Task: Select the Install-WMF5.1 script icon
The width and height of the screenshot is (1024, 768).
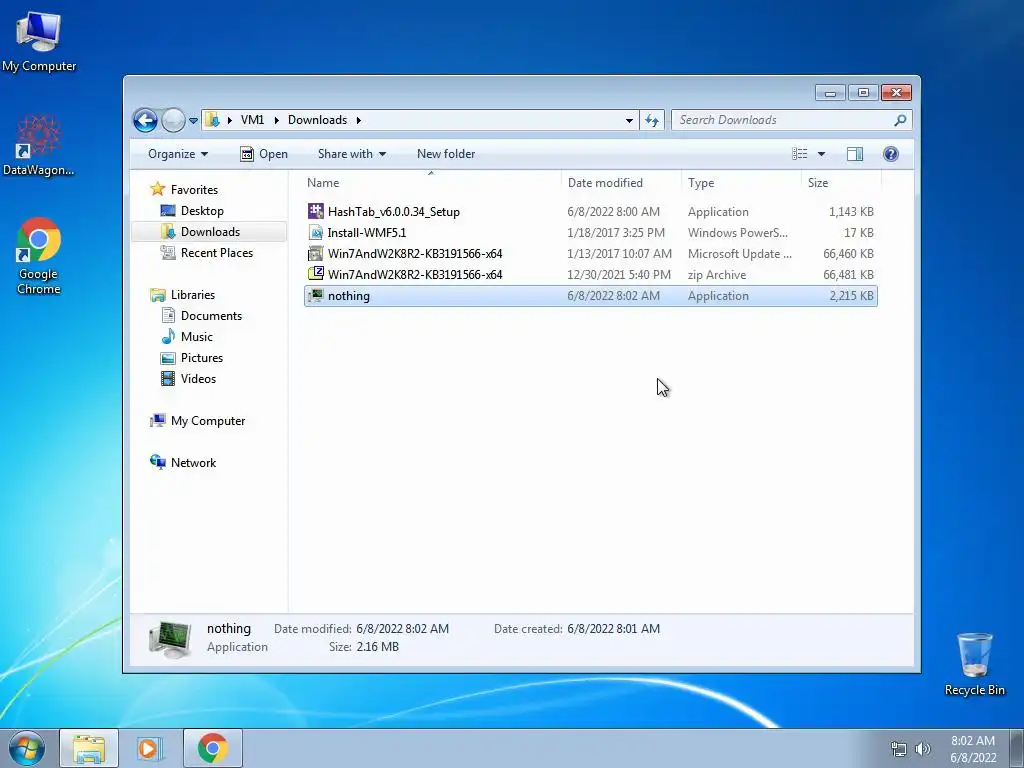Action: tap(316, 232)
